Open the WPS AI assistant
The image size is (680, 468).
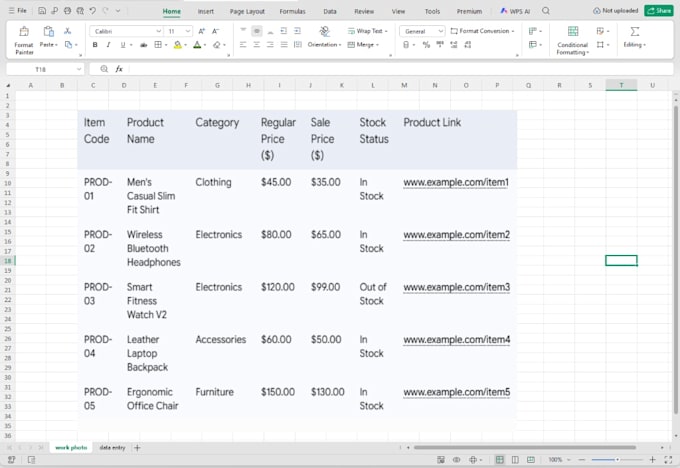pyautogui.click(x=515, y=11)
